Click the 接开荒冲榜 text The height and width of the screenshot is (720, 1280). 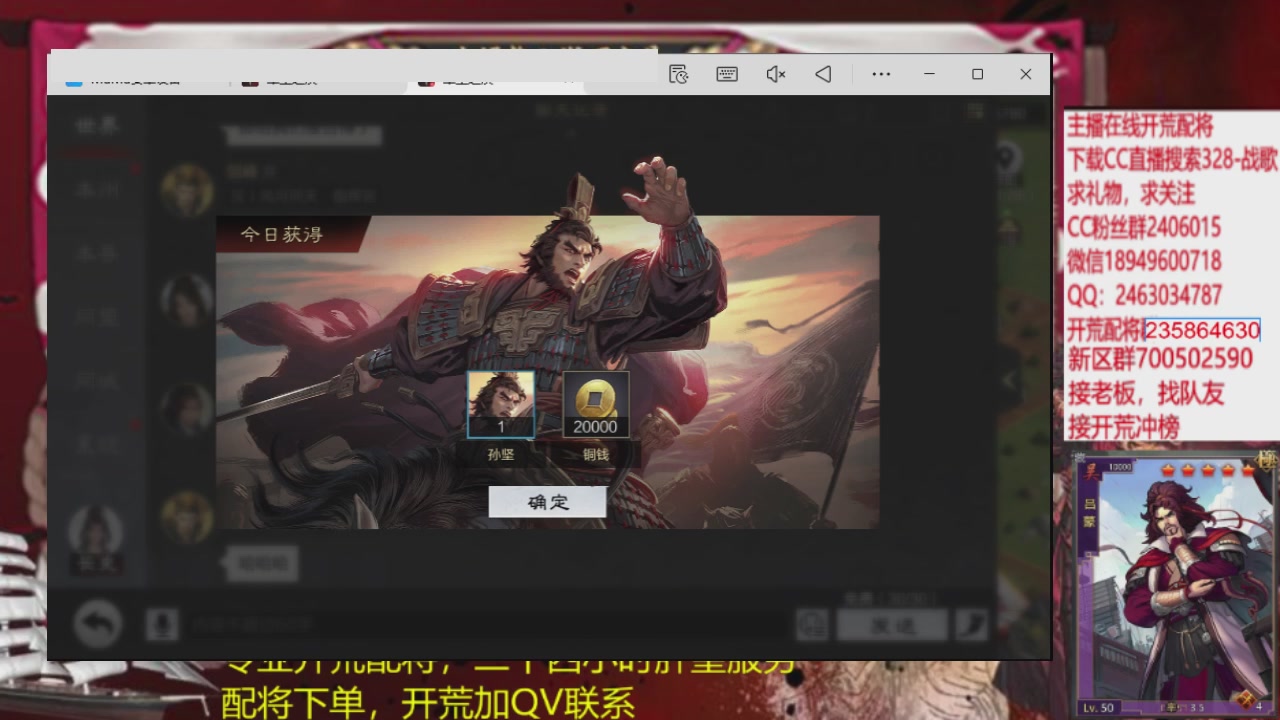coord(1123,426)
